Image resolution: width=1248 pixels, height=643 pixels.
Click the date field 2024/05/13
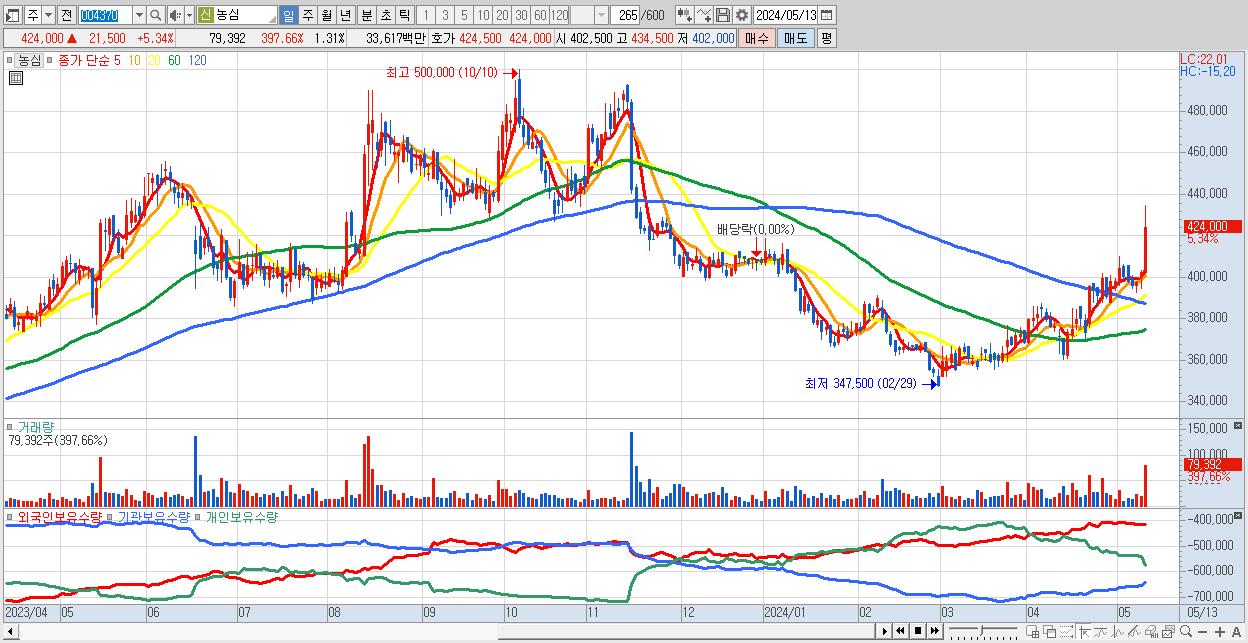click(x=786, y=15)
